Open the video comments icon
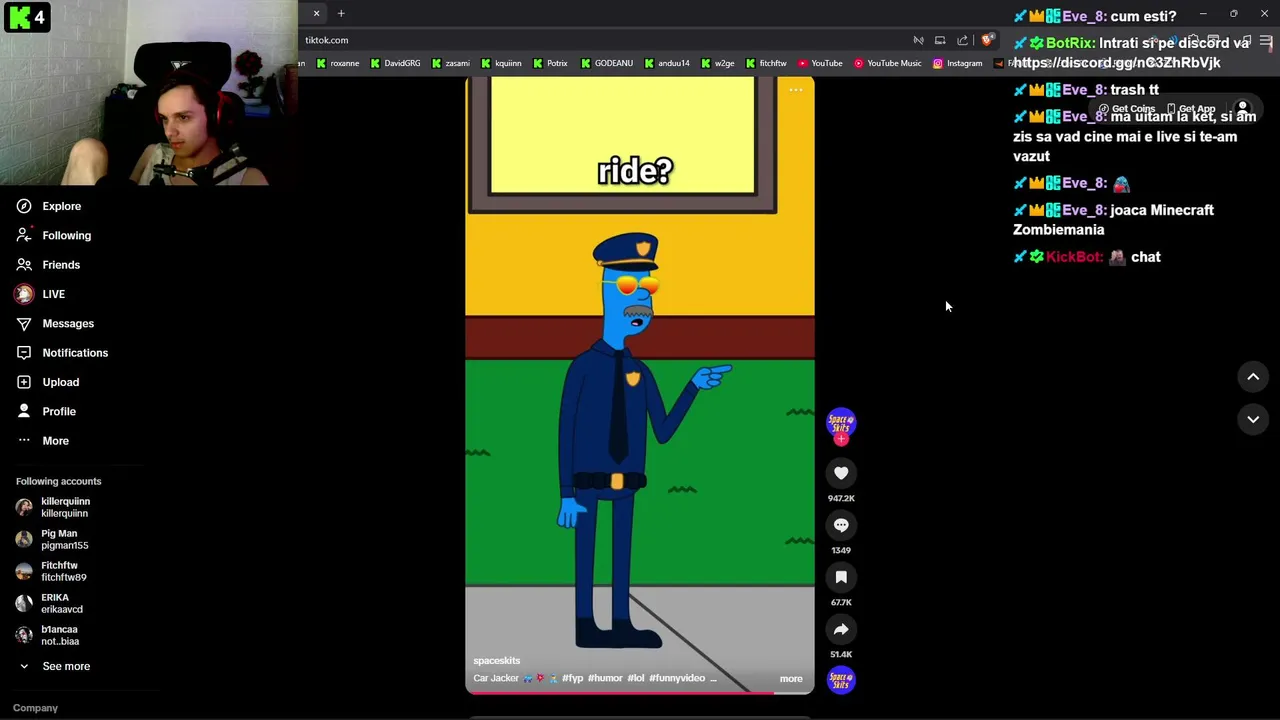The image size is (1280, 720). pyautogui.click(x=841, y=525)
